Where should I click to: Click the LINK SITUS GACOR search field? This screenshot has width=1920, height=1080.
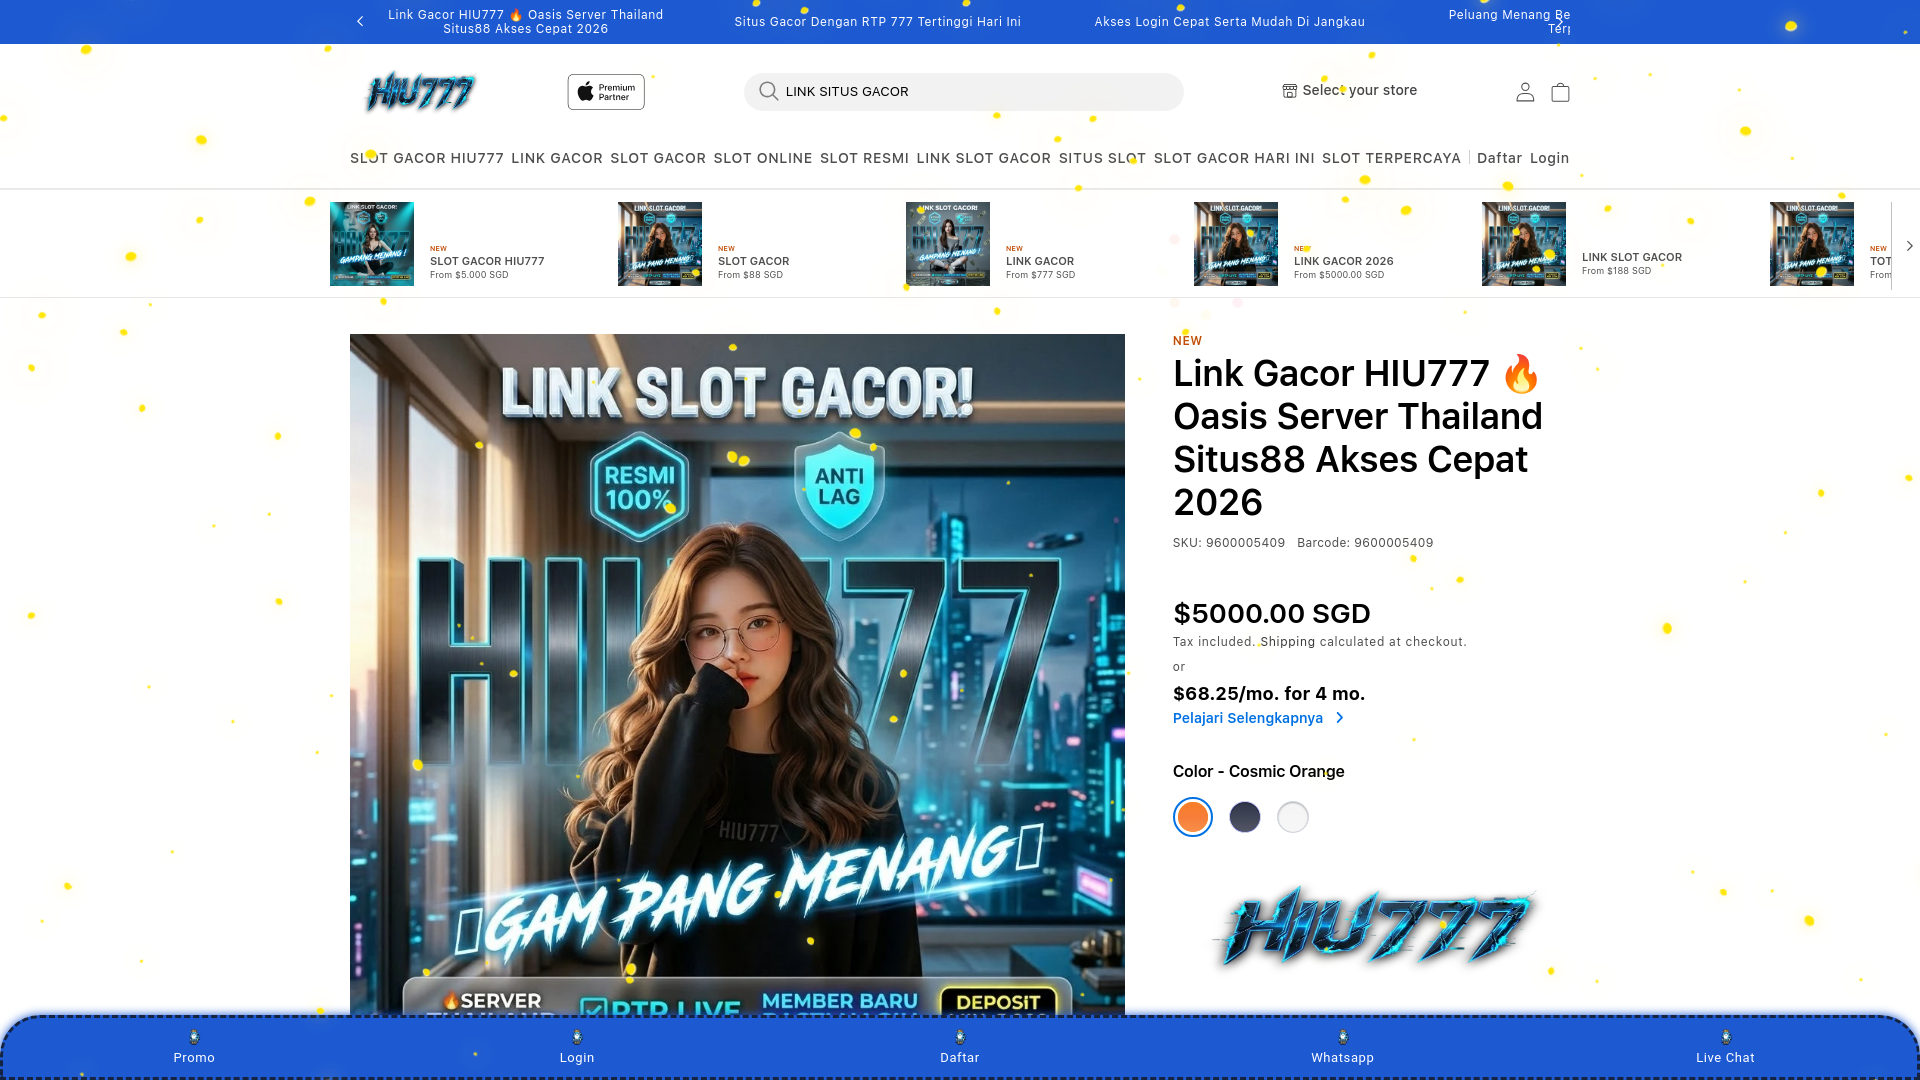(964, 92)
